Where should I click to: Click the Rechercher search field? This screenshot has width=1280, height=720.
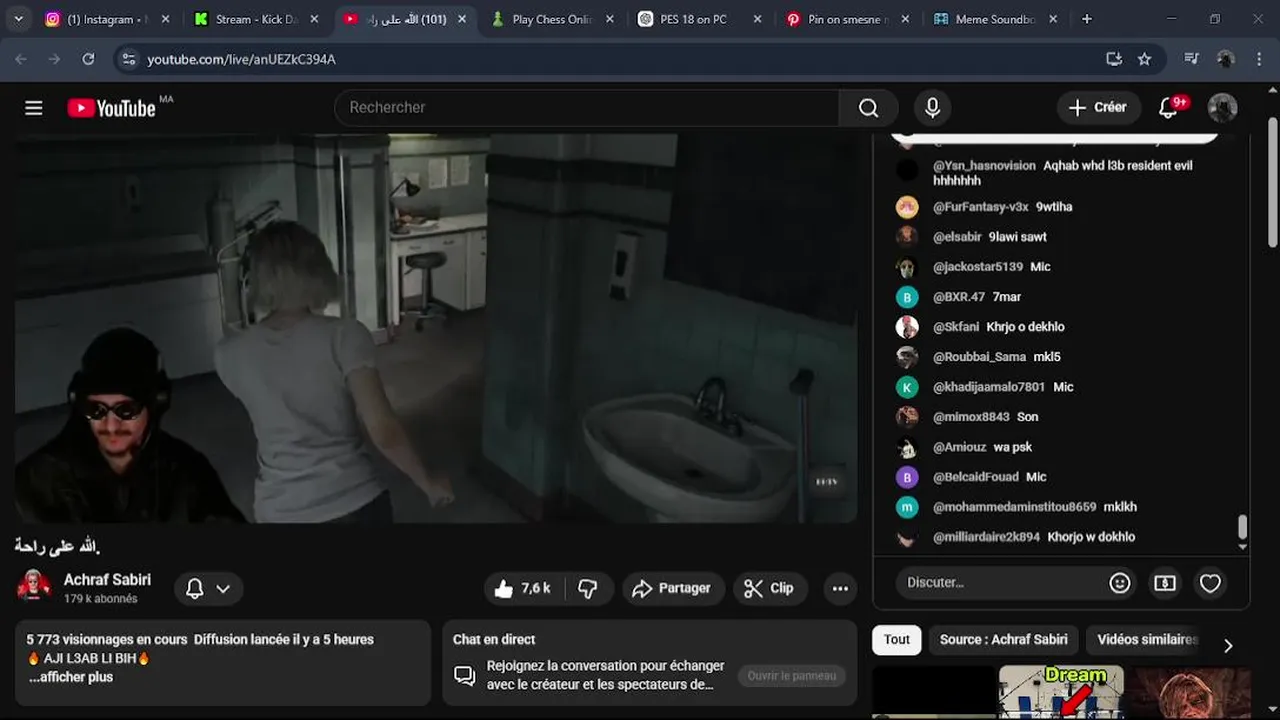(x=587, y=108)
